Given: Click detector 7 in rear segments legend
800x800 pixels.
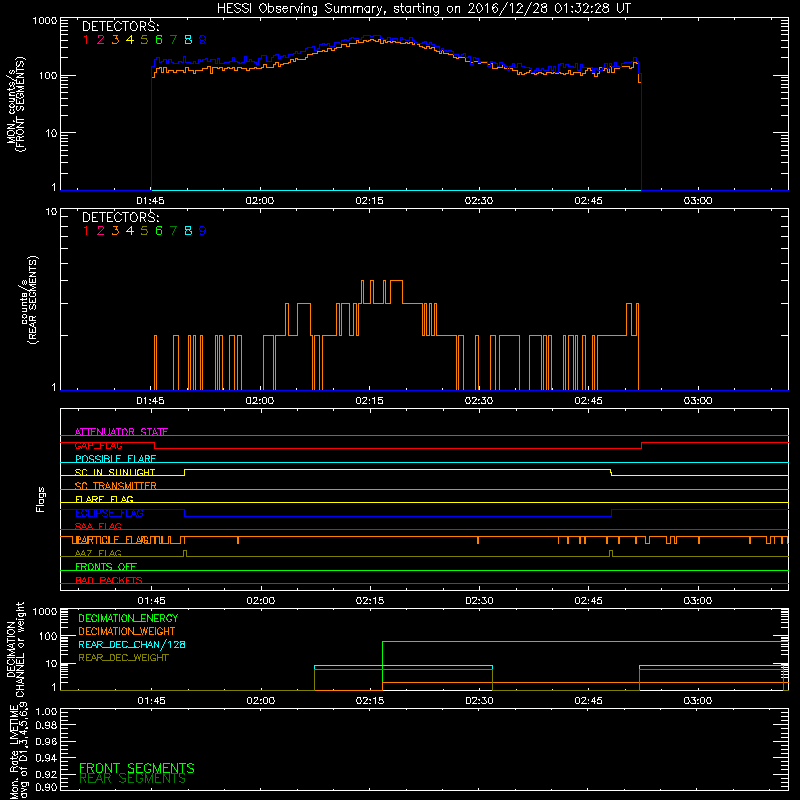Looking at the screenshot, I should [173, 231].
